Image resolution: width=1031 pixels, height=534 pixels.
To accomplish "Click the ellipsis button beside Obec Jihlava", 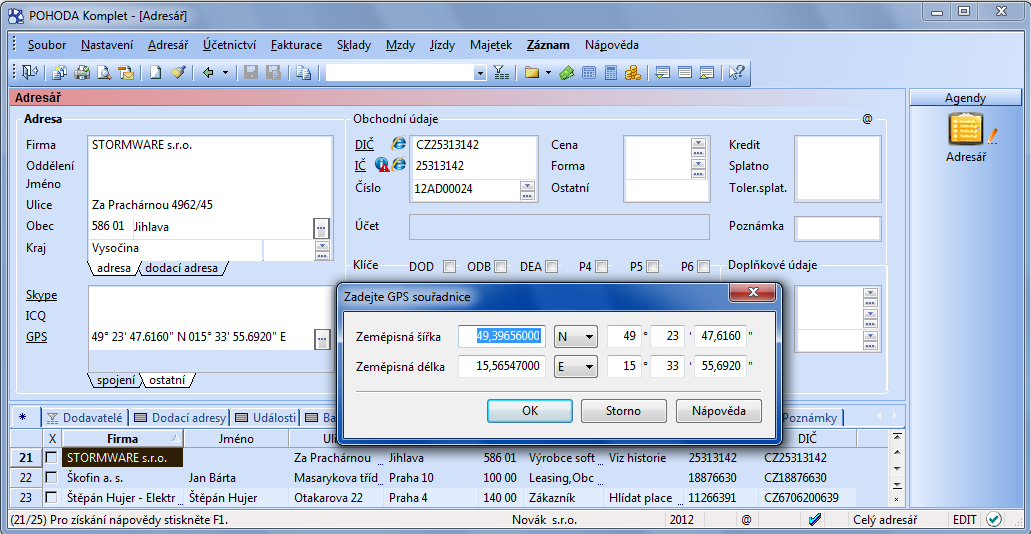I will [x=321, y=228].
